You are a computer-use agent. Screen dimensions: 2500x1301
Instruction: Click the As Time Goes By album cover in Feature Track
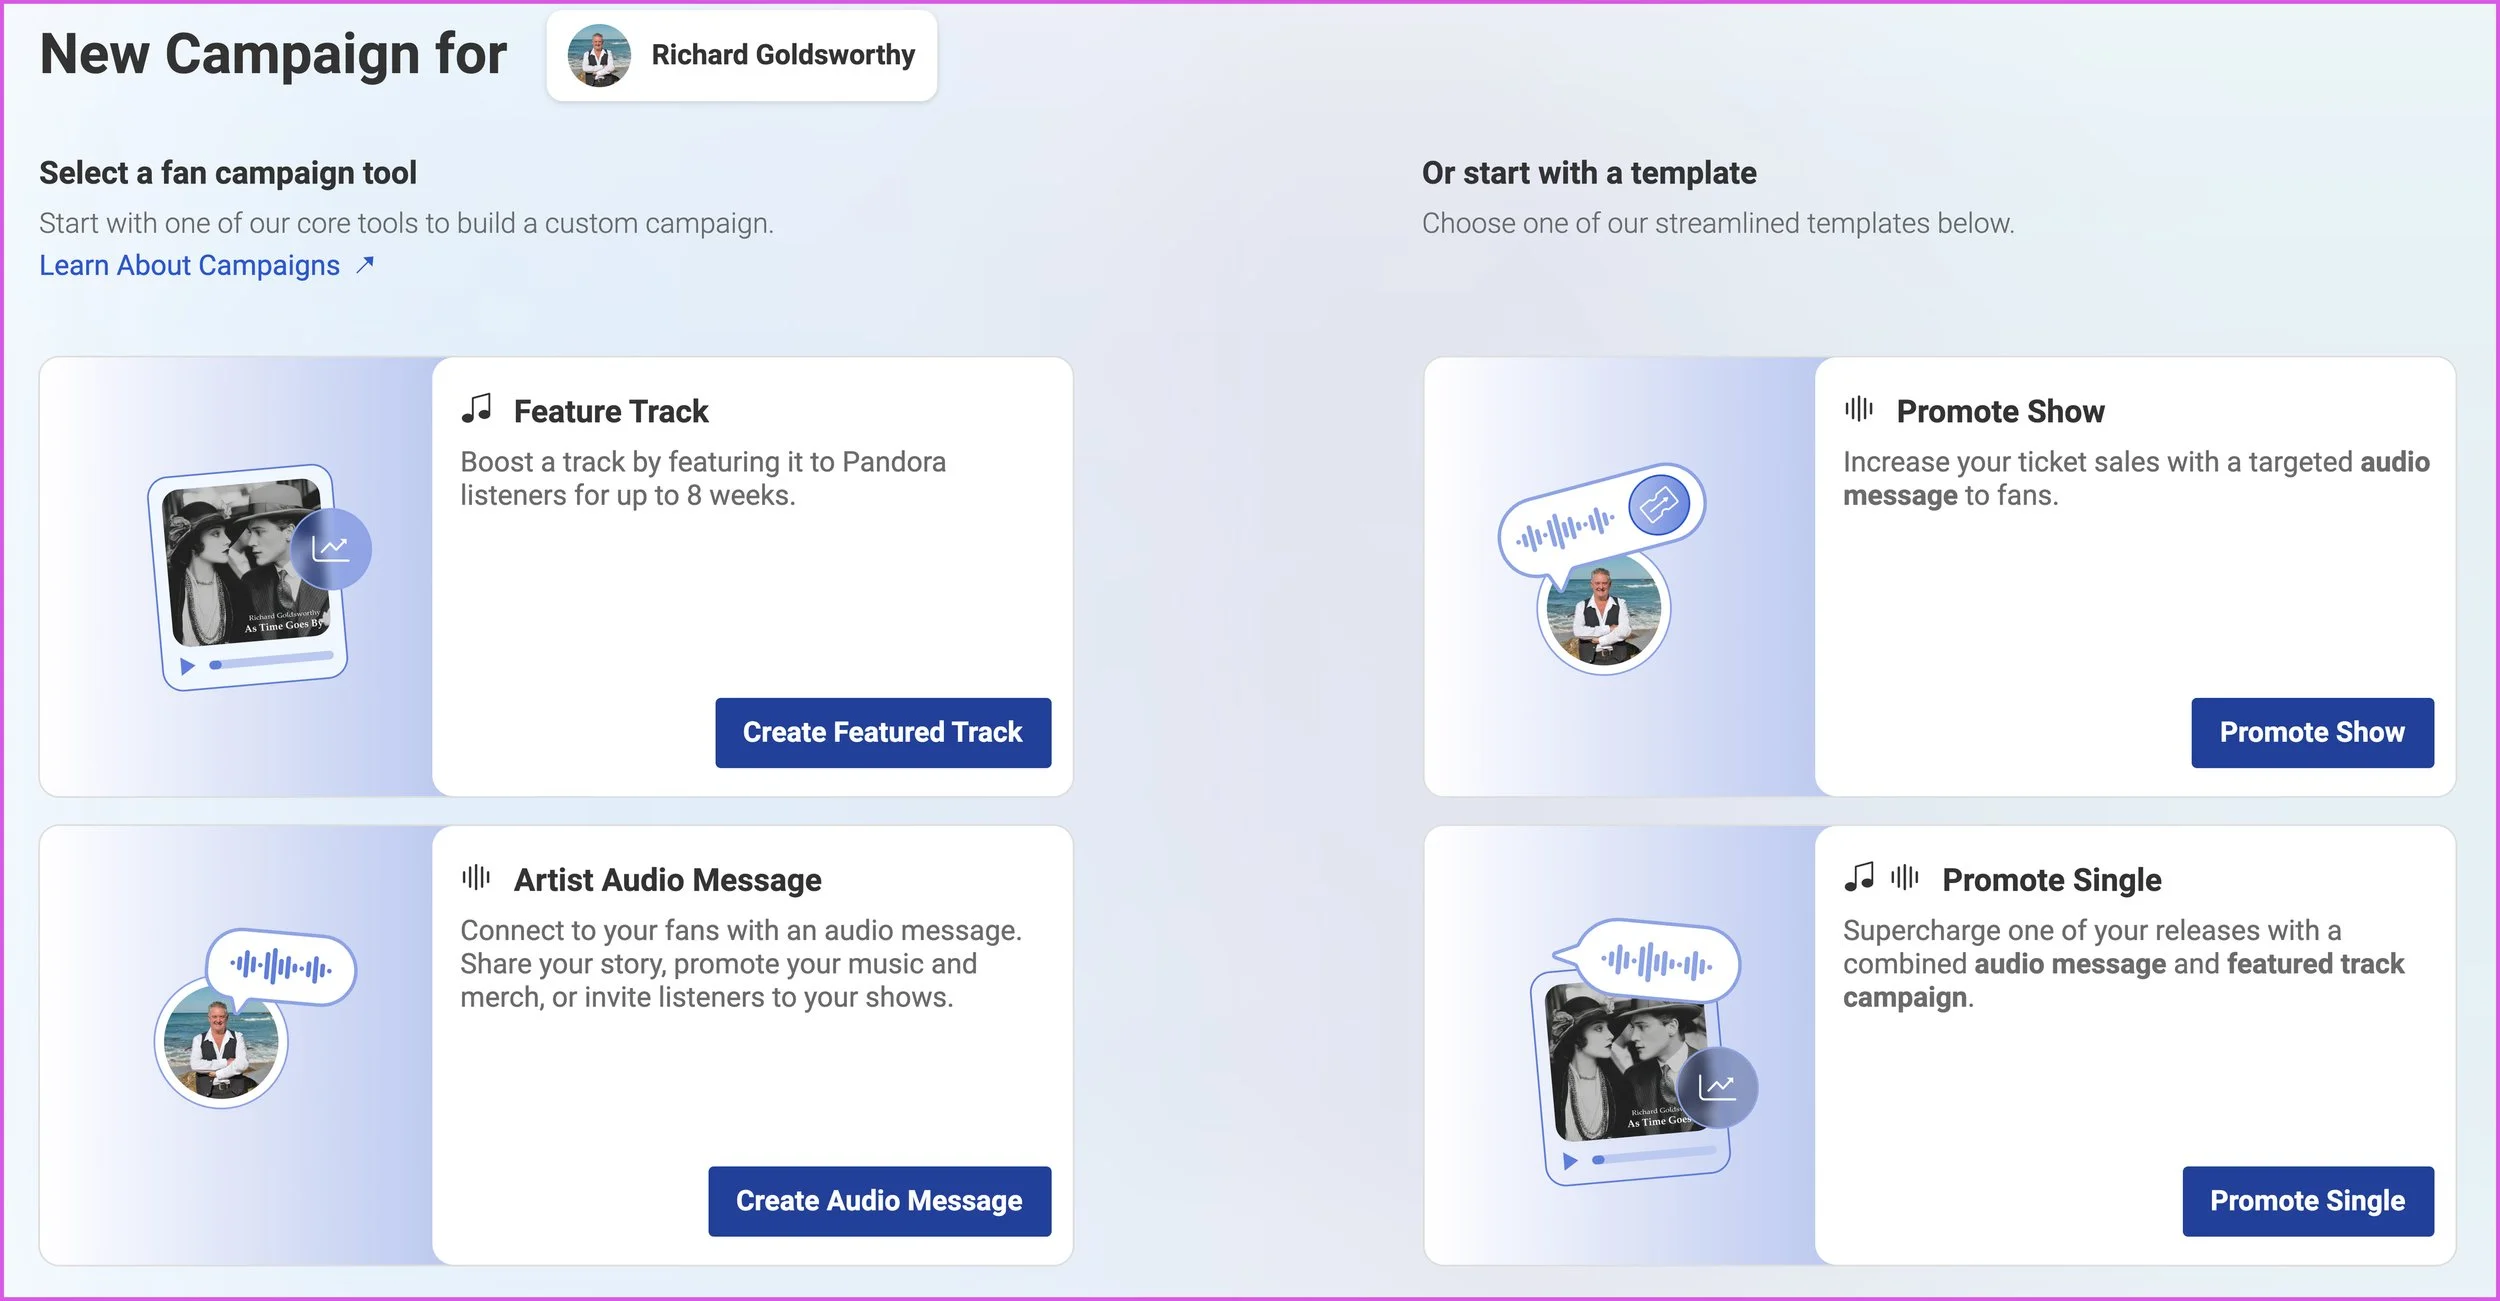pos(247,563)
